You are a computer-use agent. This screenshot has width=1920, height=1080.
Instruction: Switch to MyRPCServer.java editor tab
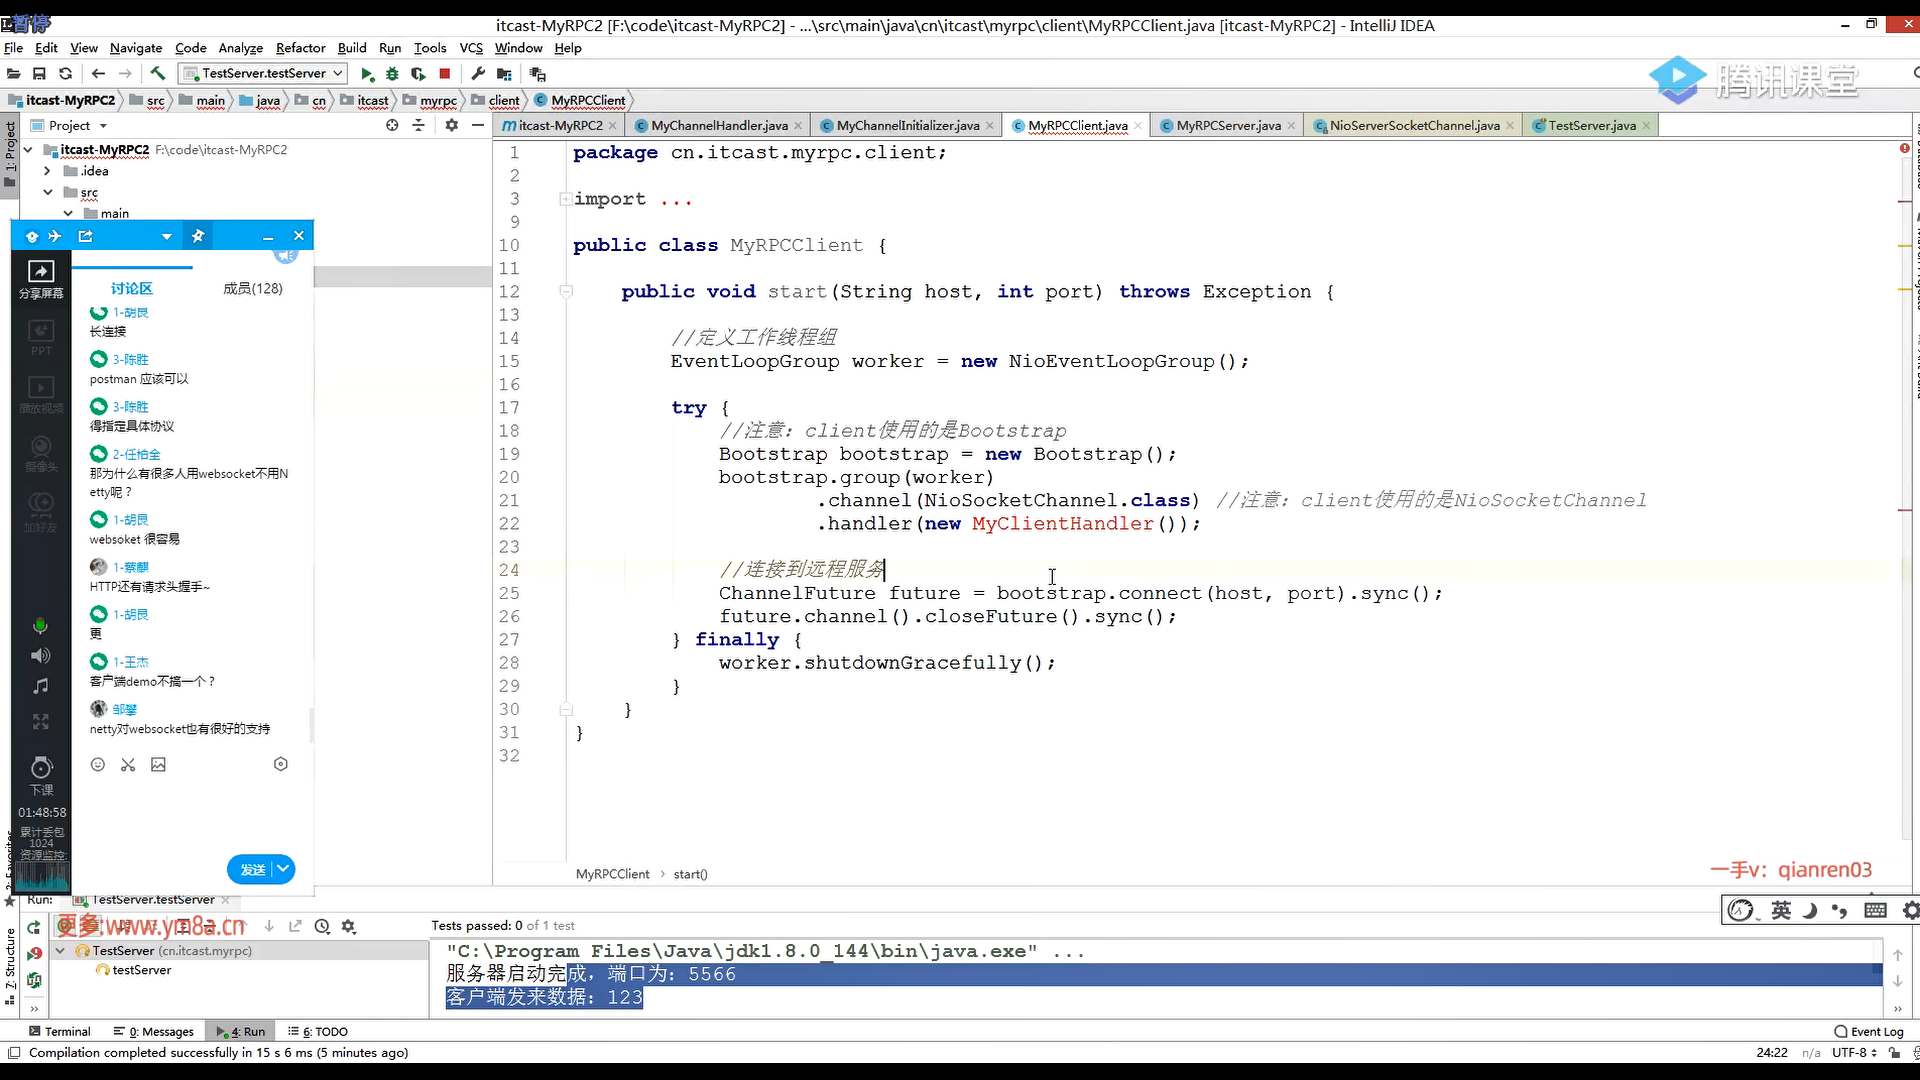click(x=1227, y=125)
